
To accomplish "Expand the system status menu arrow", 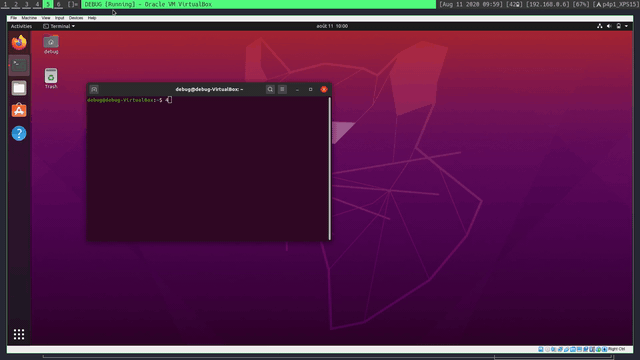I will [627, 26].
